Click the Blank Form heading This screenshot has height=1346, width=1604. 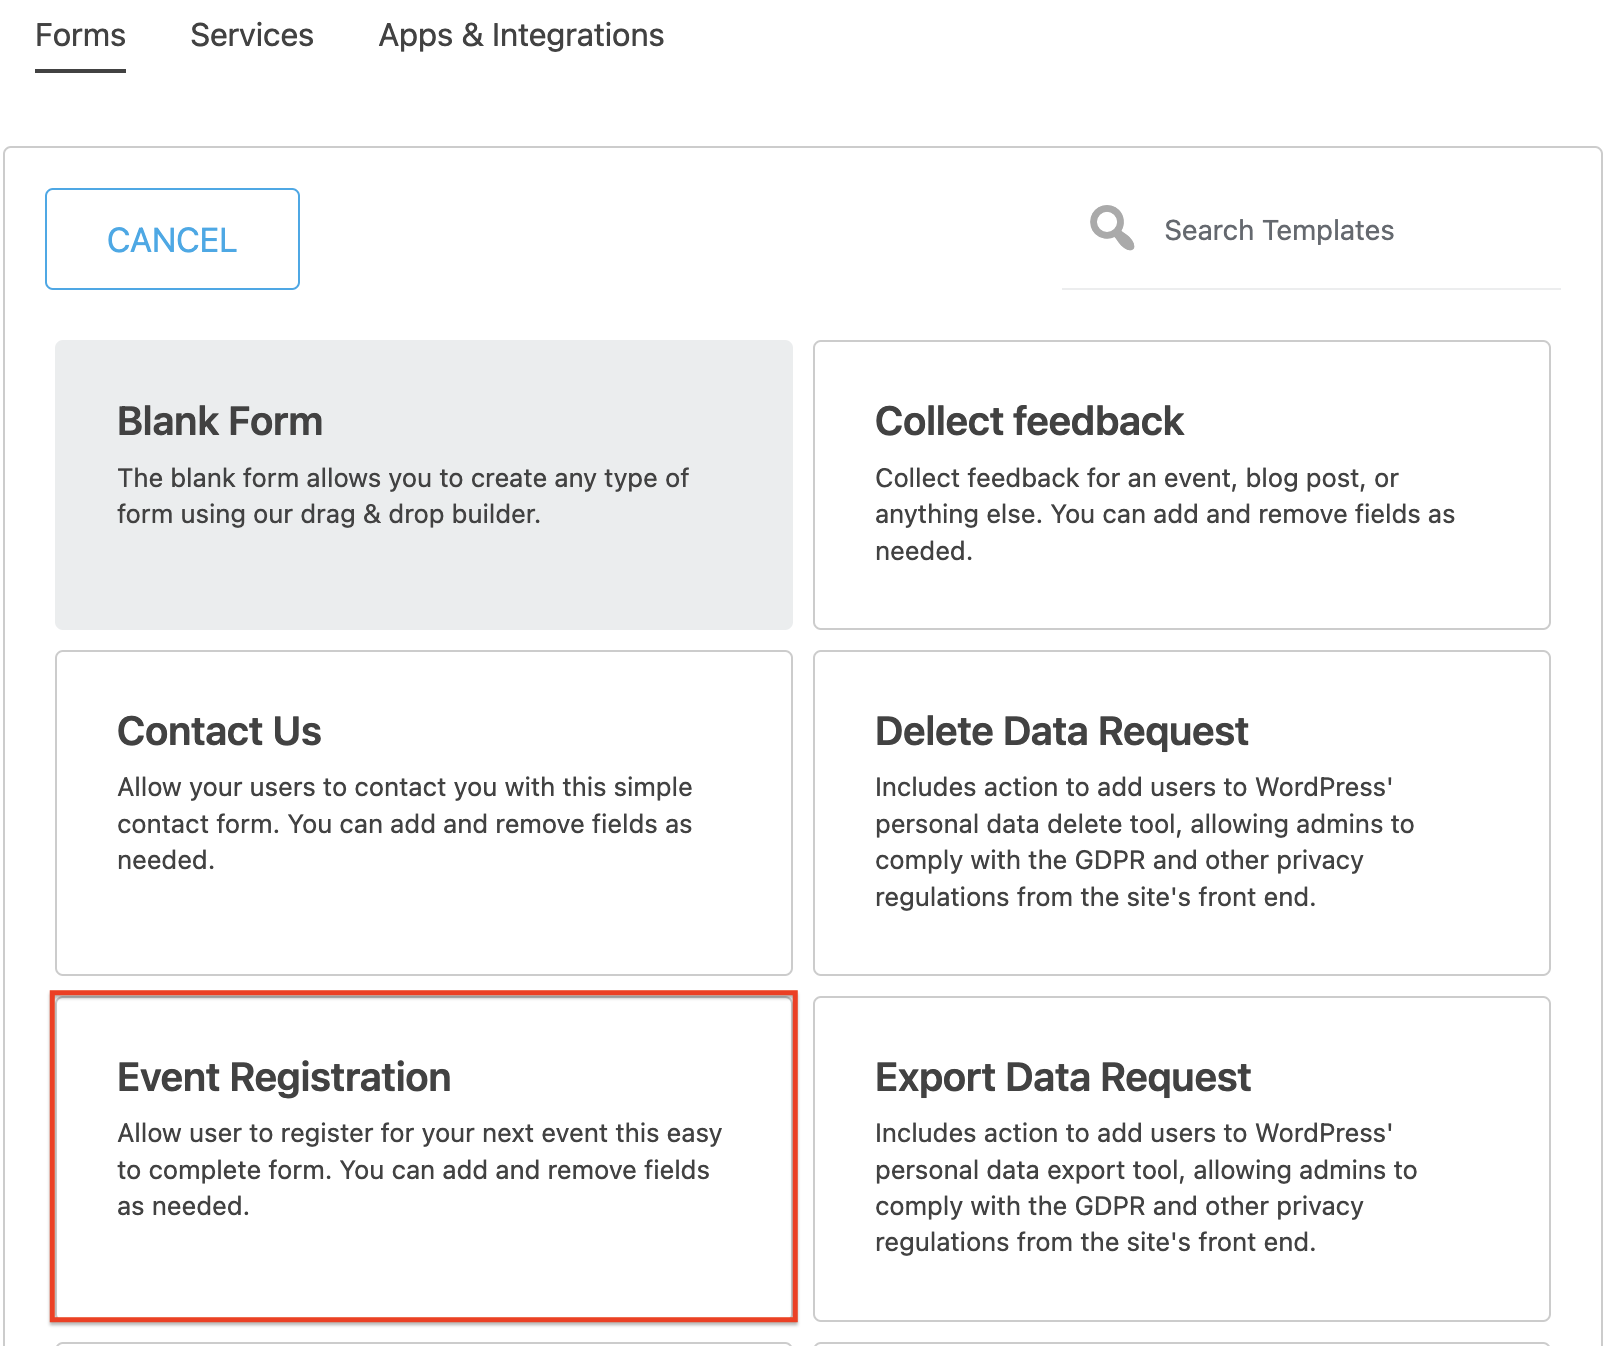pyautogui.click(x=219, y=421)
